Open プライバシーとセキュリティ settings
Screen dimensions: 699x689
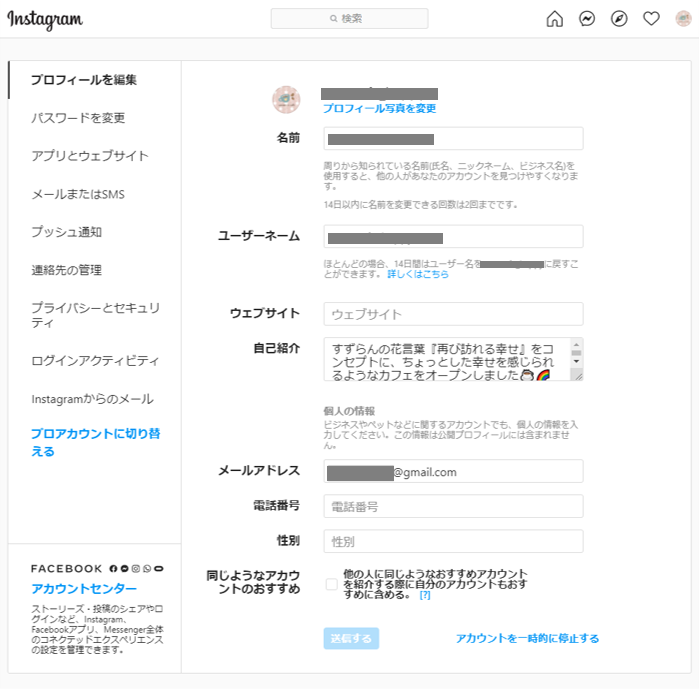(95, 315)
